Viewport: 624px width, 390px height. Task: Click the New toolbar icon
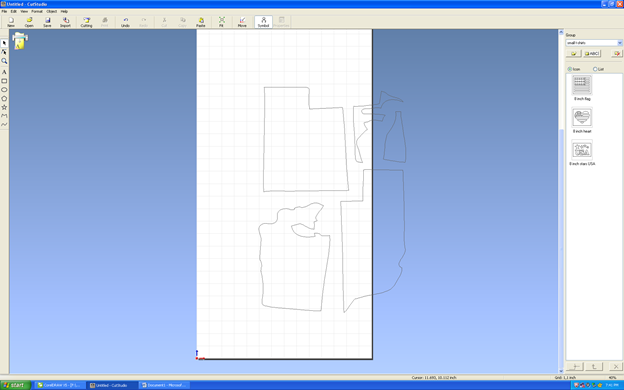(x=11, y=22)
